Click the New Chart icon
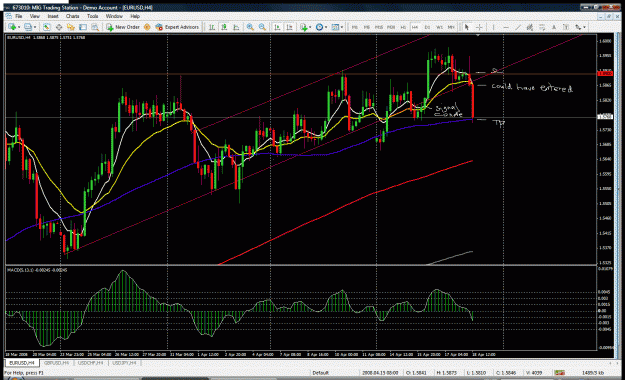 [12, 27]
